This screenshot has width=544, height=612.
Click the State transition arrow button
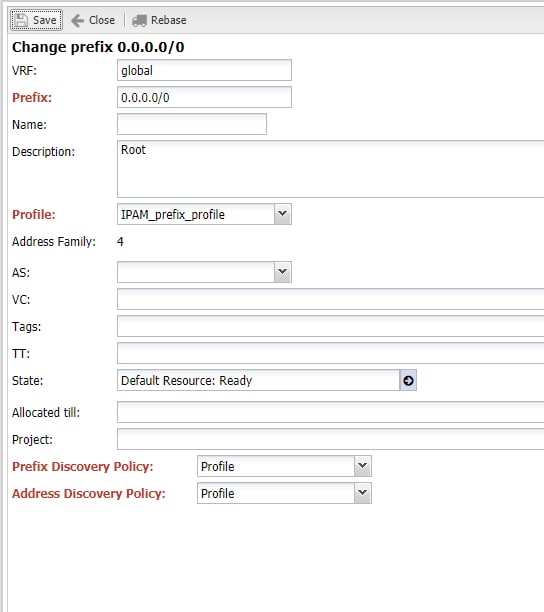click(x=408, y=381)
